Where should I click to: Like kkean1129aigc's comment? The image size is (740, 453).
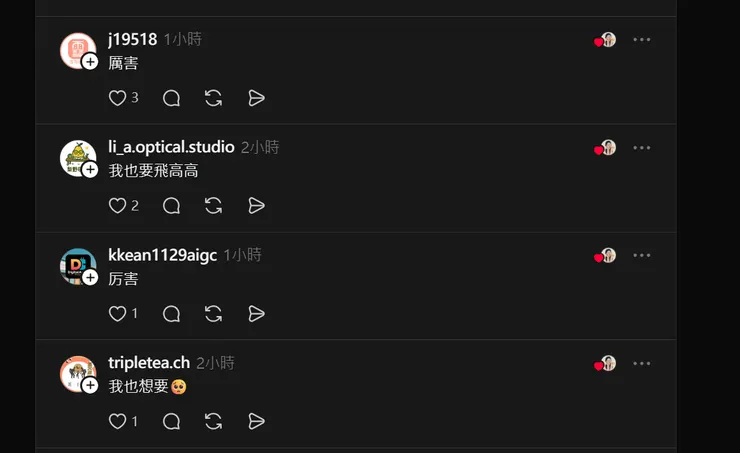click(118, 314)
